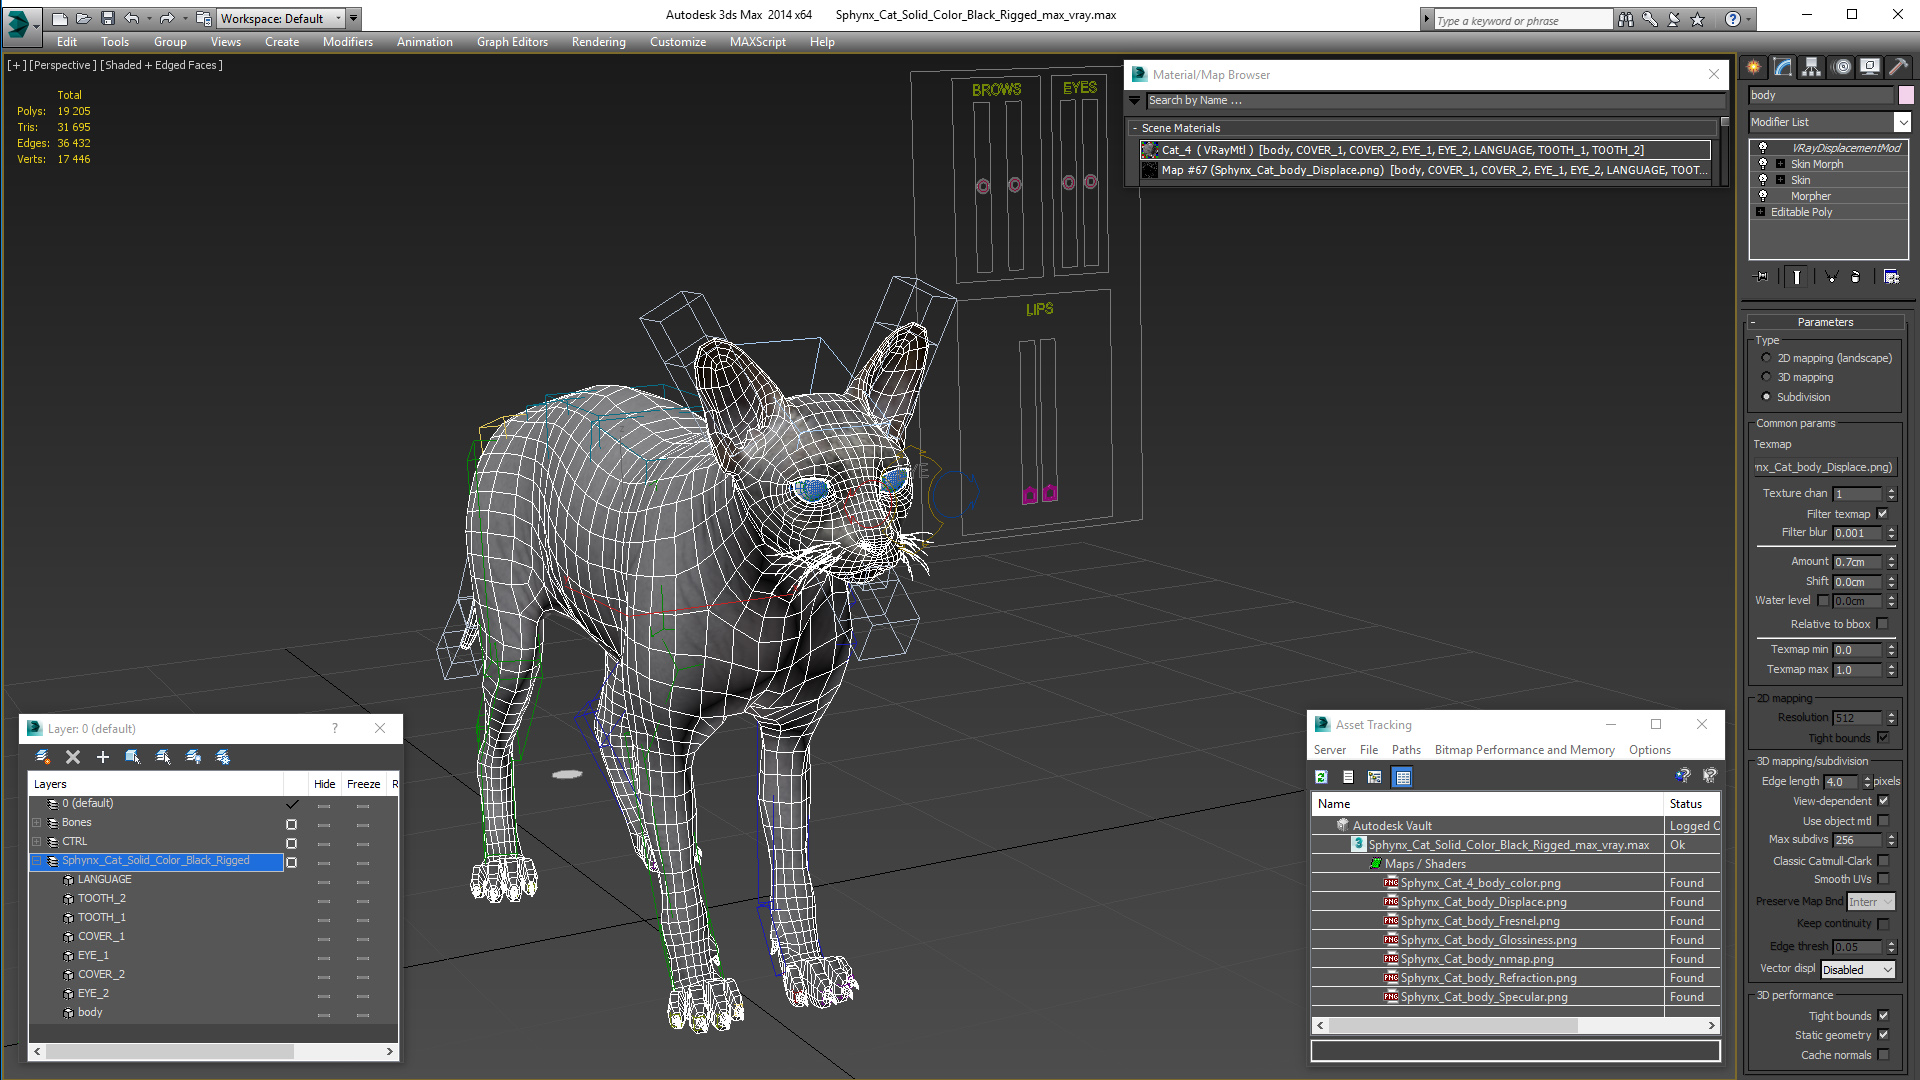
Task: Toggle Use object mtl checkbox
Action: coord(1884,821)
